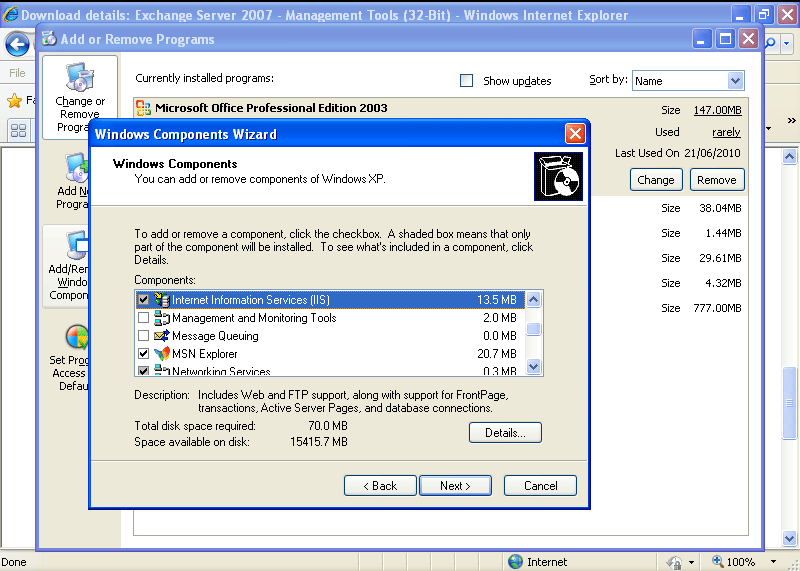Click components list scroll up arrow
The image size is (800, 571).
point(533,300)
